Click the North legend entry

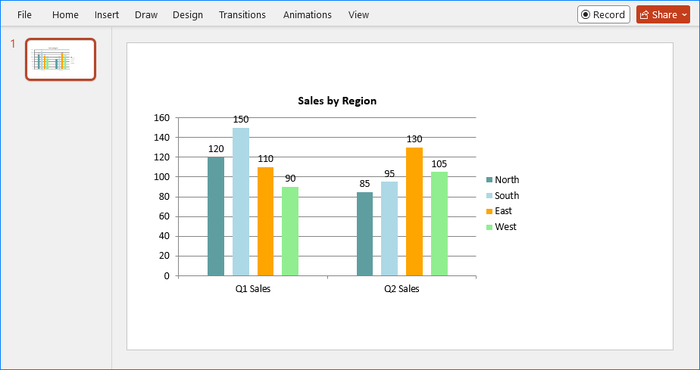click(503, 180)
